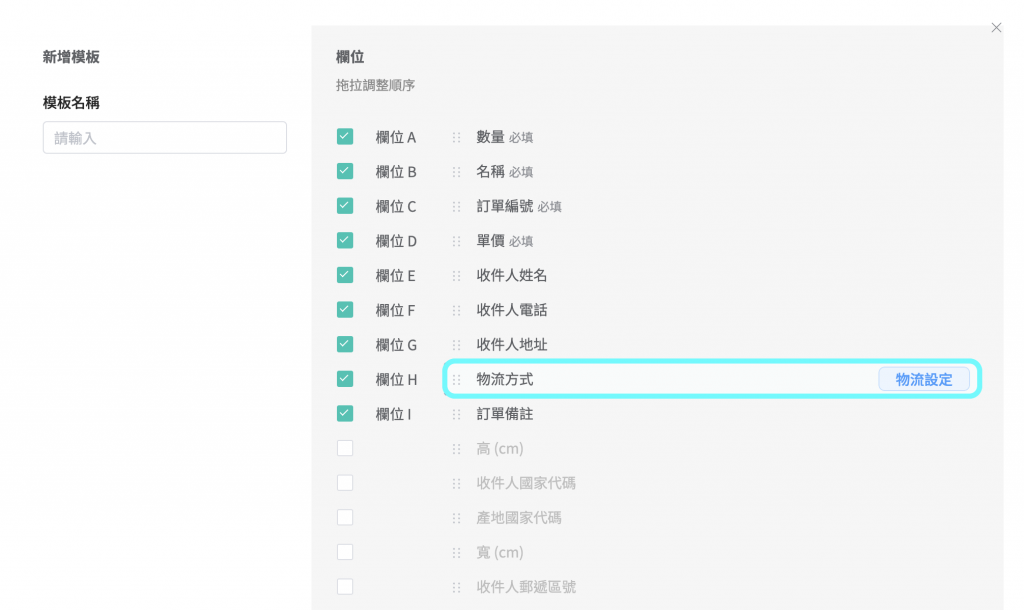Click the drag handle beside 名稱
The height and width of the screenshot is (610, 1024).
(457, 172)
